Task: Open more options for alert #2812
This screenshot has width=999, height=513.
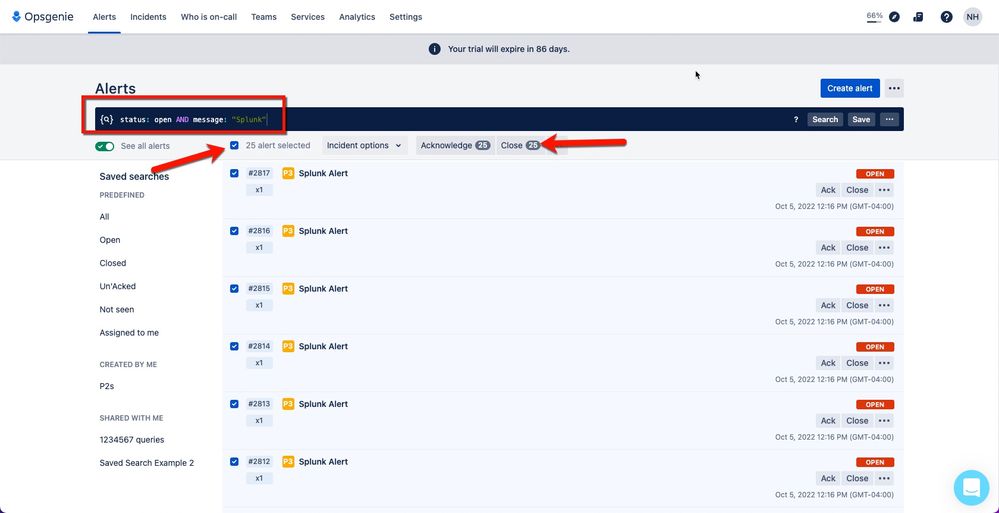Action: tap(884, 478)
